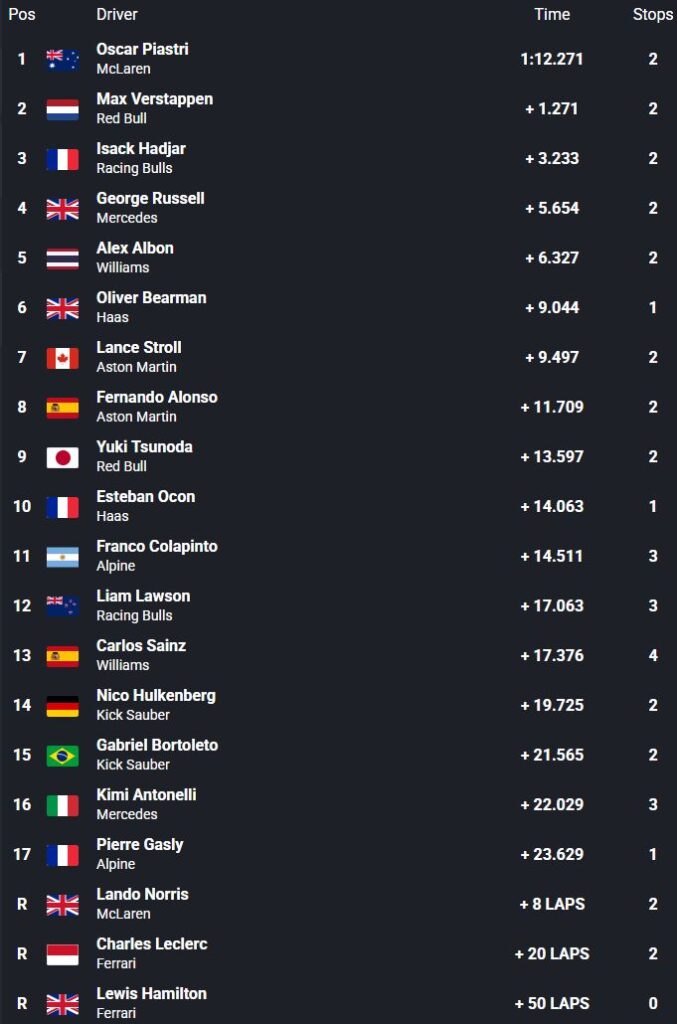Select the Time column header
Screen dimensions: 677x1024
point(552,14)
